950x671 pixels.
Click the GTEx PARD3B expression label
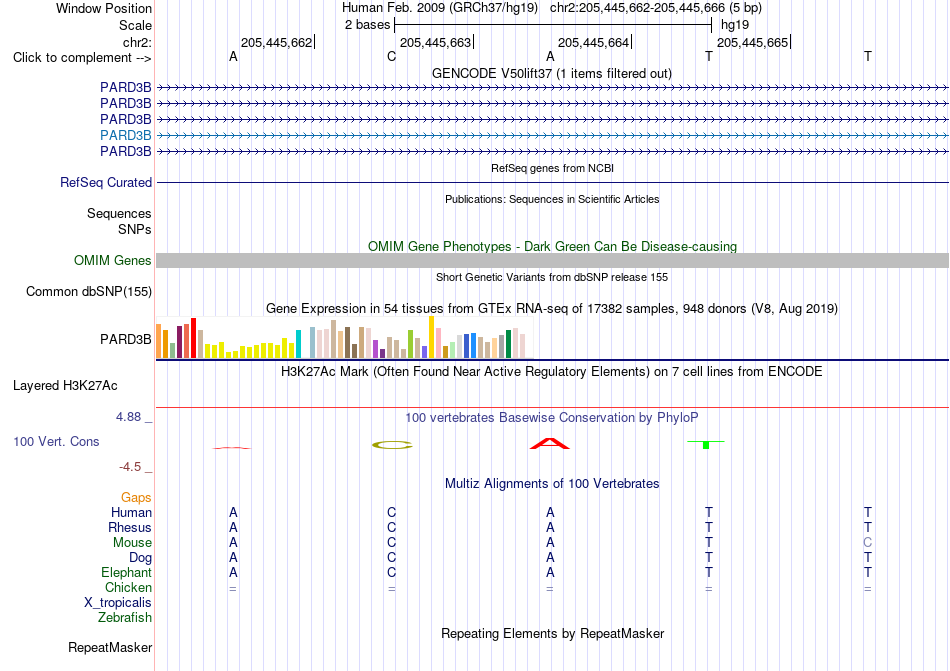click(125, 340)
